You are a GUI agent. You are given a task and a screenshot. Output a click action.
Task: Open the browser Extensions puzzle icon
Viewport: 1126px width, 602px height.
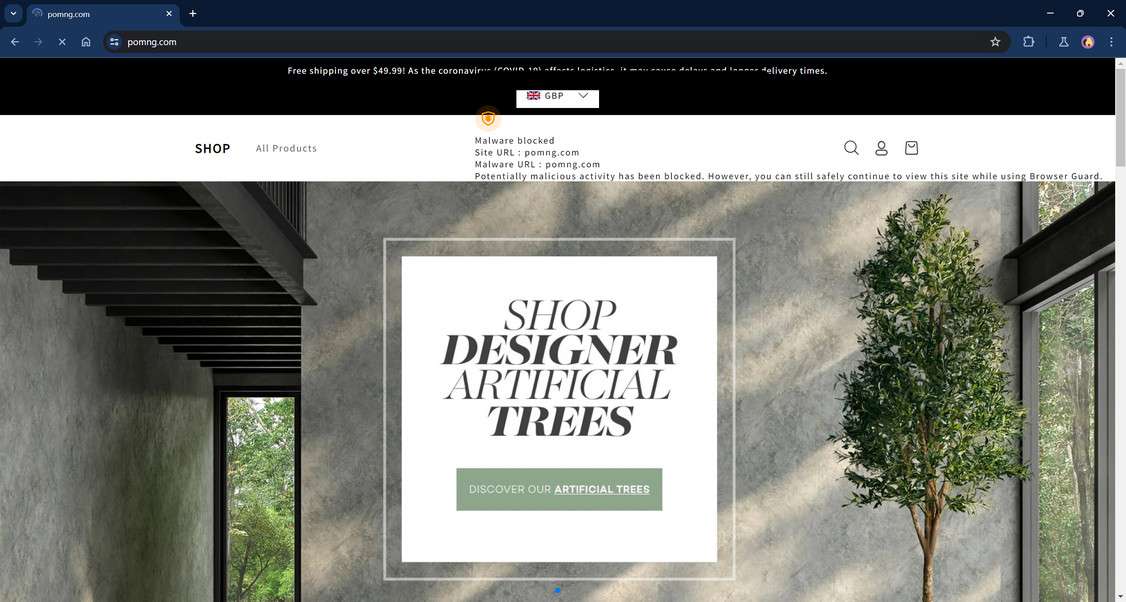[x=1028, y=42]
